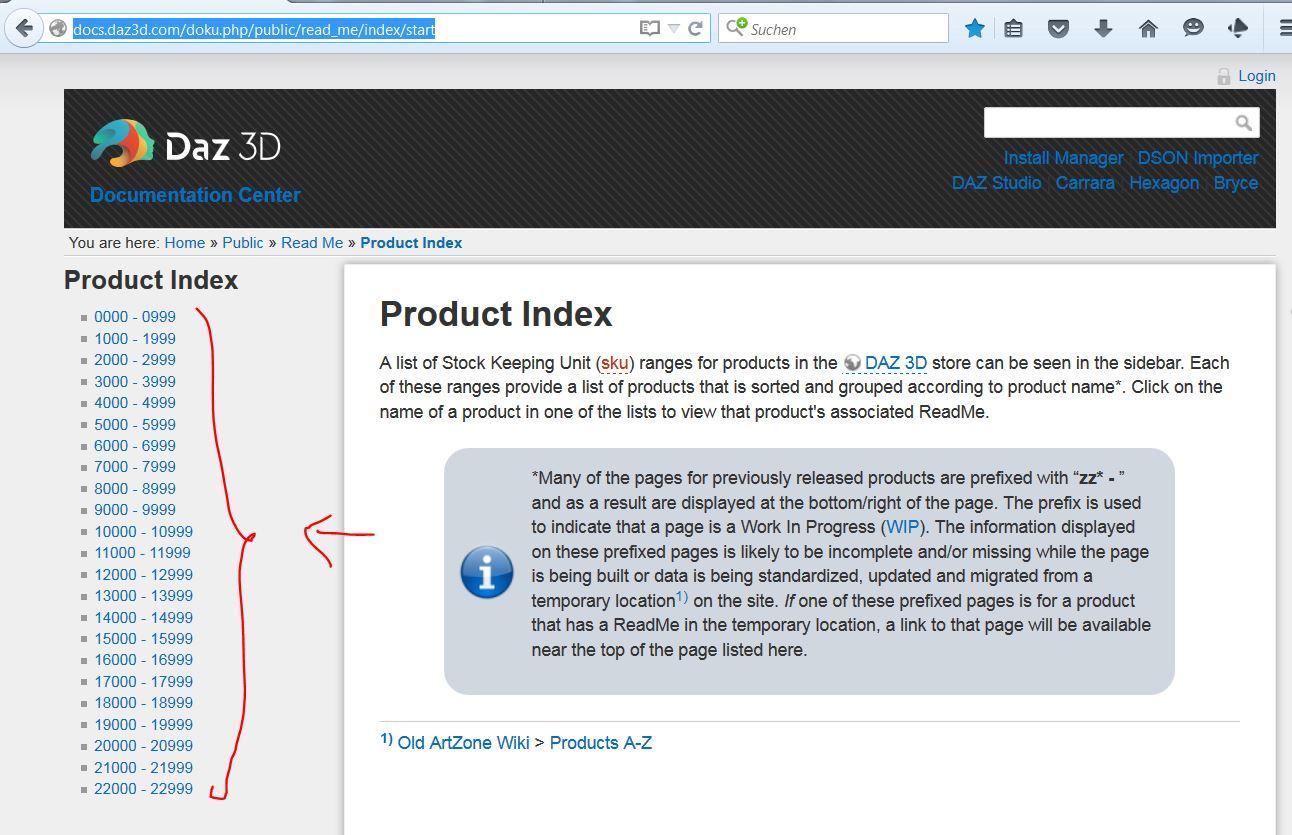
Task: Click the Documentation Center title link
Action: pos(195,195)
